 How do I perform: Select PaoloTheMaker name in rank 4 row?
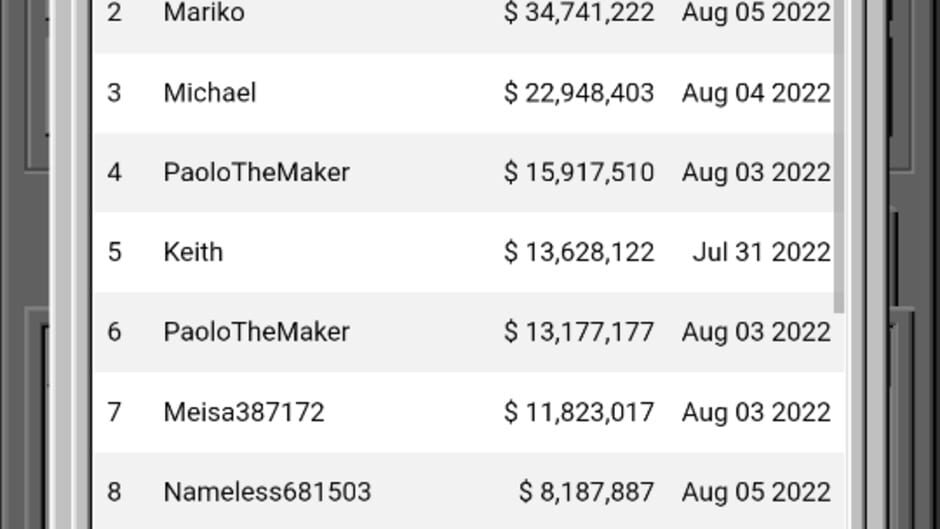257,172
